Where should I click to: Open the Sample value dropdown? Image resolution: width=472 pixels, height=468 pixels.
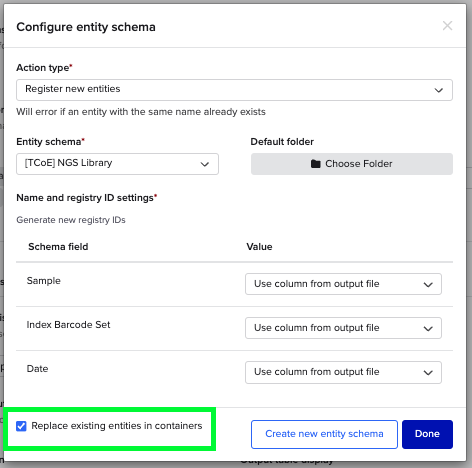[343, 284]
